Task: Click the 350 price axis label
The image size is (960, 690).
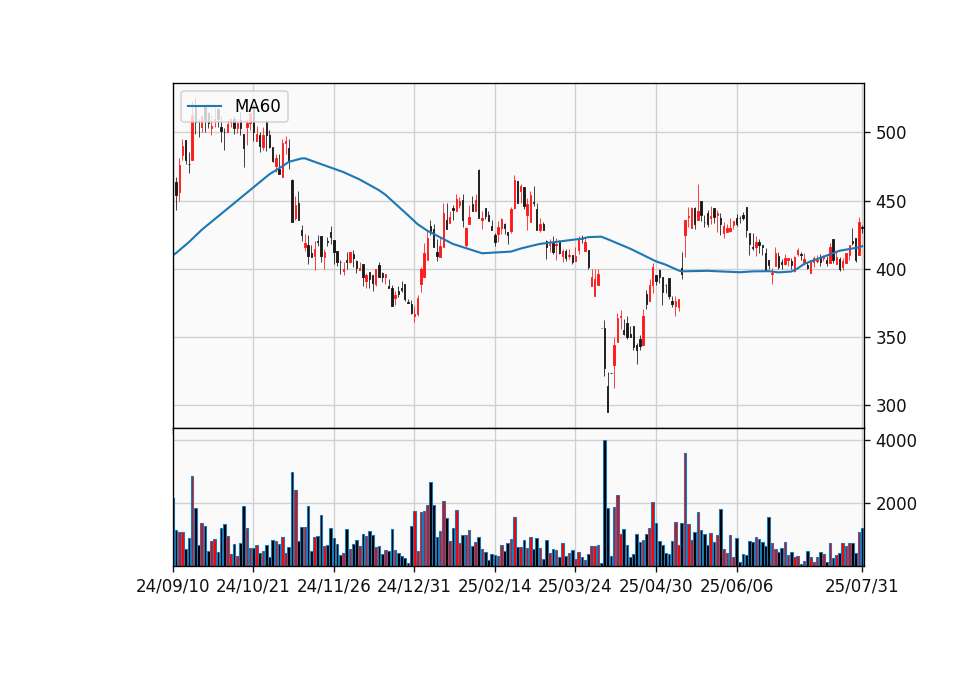Action: (891, 337)
